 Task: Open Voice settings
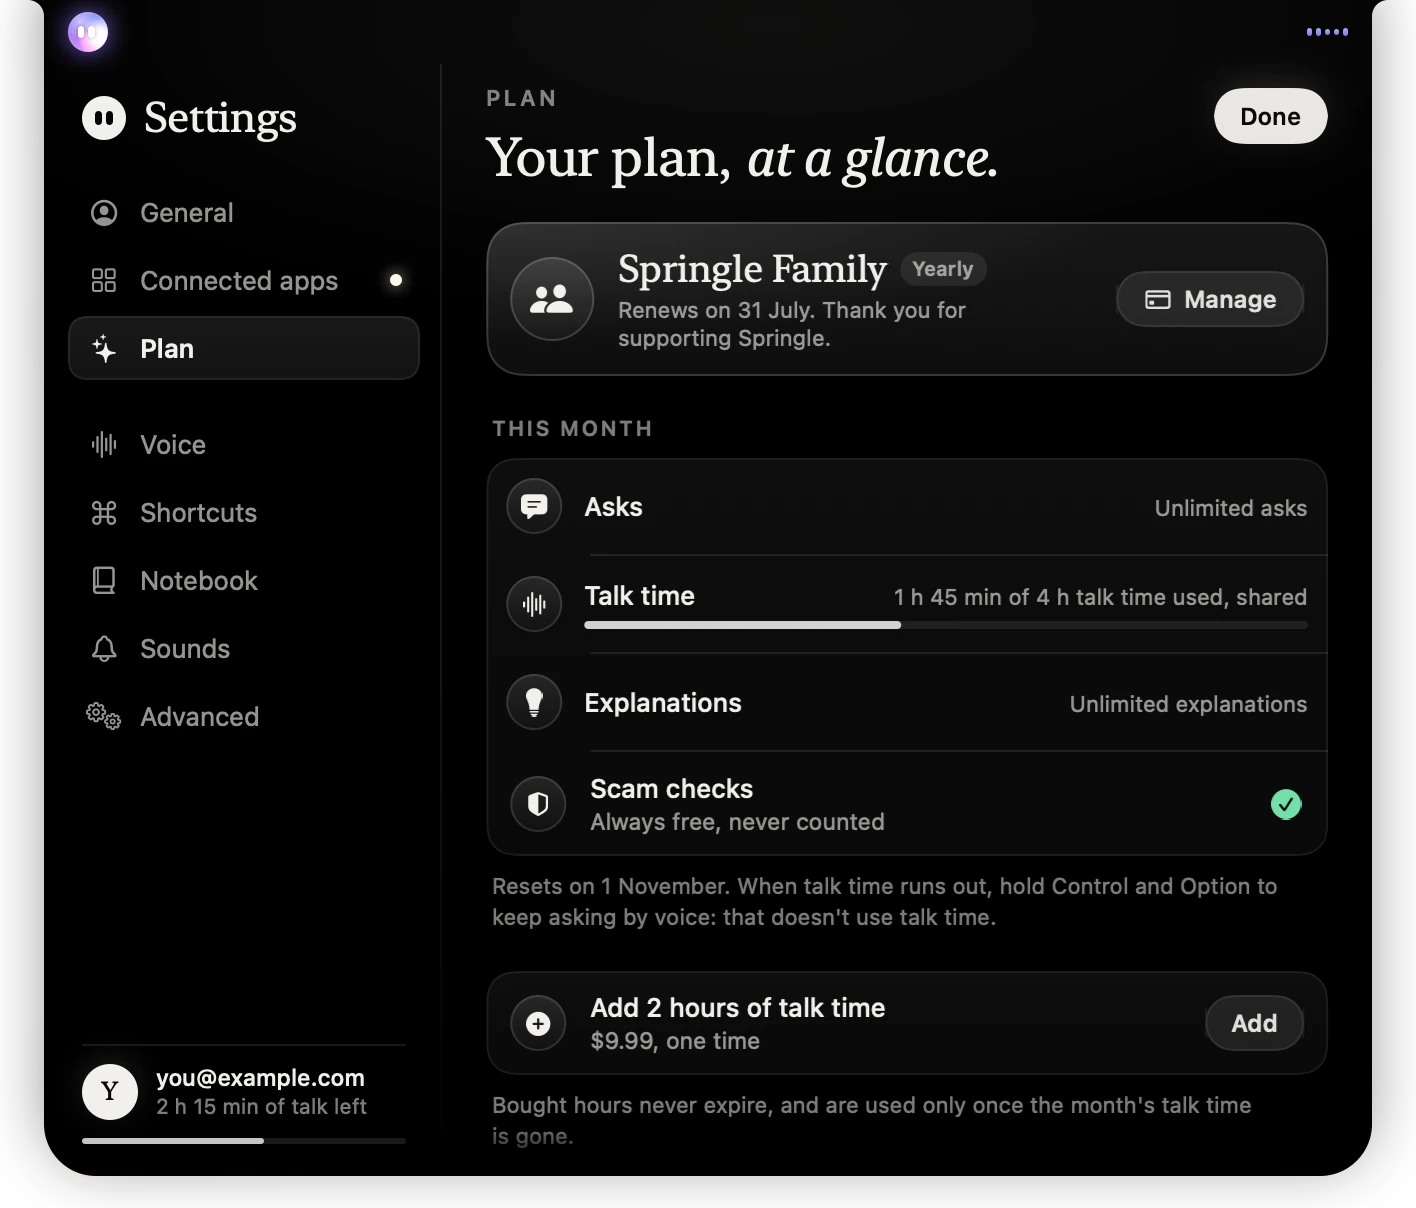coord(244,445)
